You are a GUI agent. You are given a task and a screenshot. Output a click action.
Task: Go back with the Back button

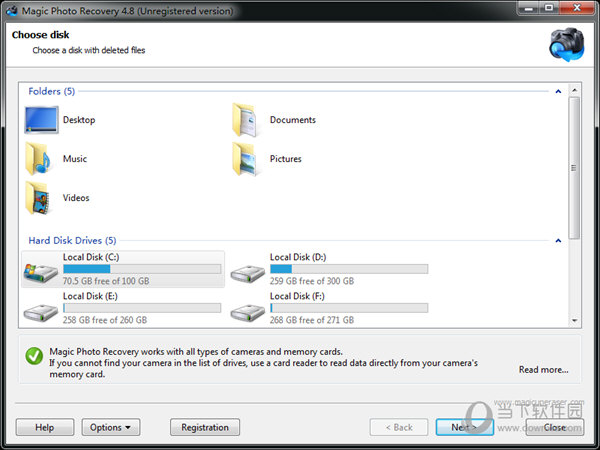pos(399,427)
